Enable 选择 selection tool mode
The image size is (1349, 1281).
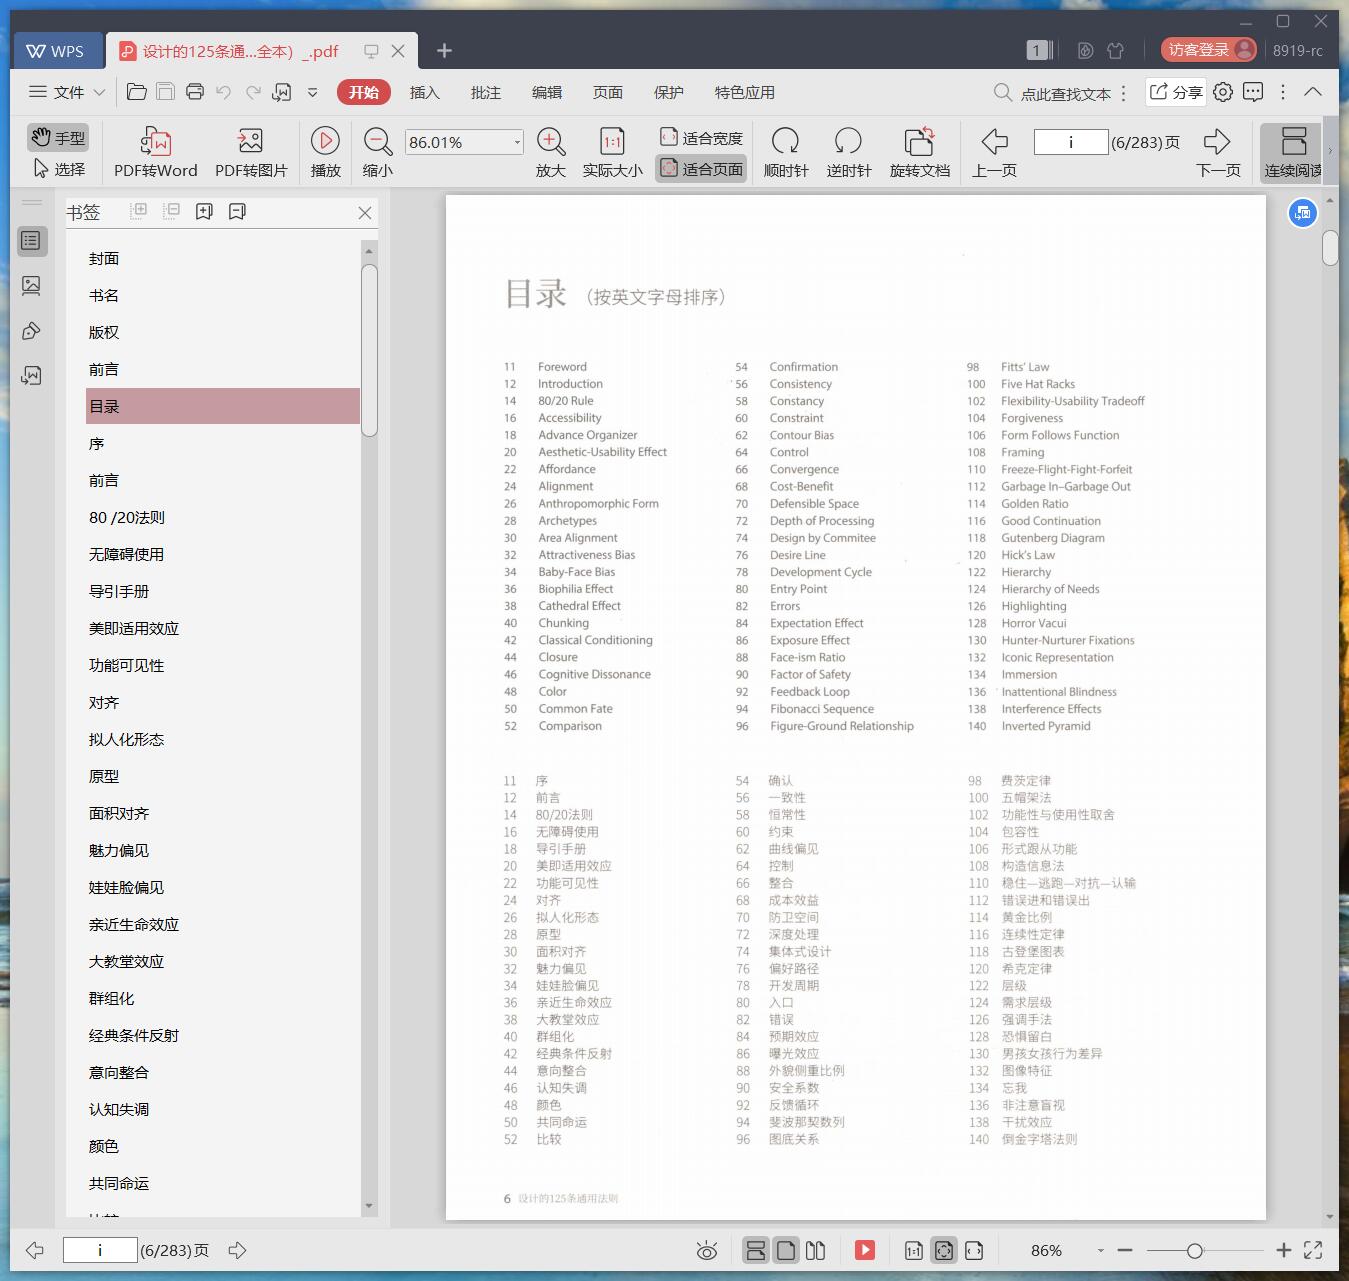pos(59,169)
